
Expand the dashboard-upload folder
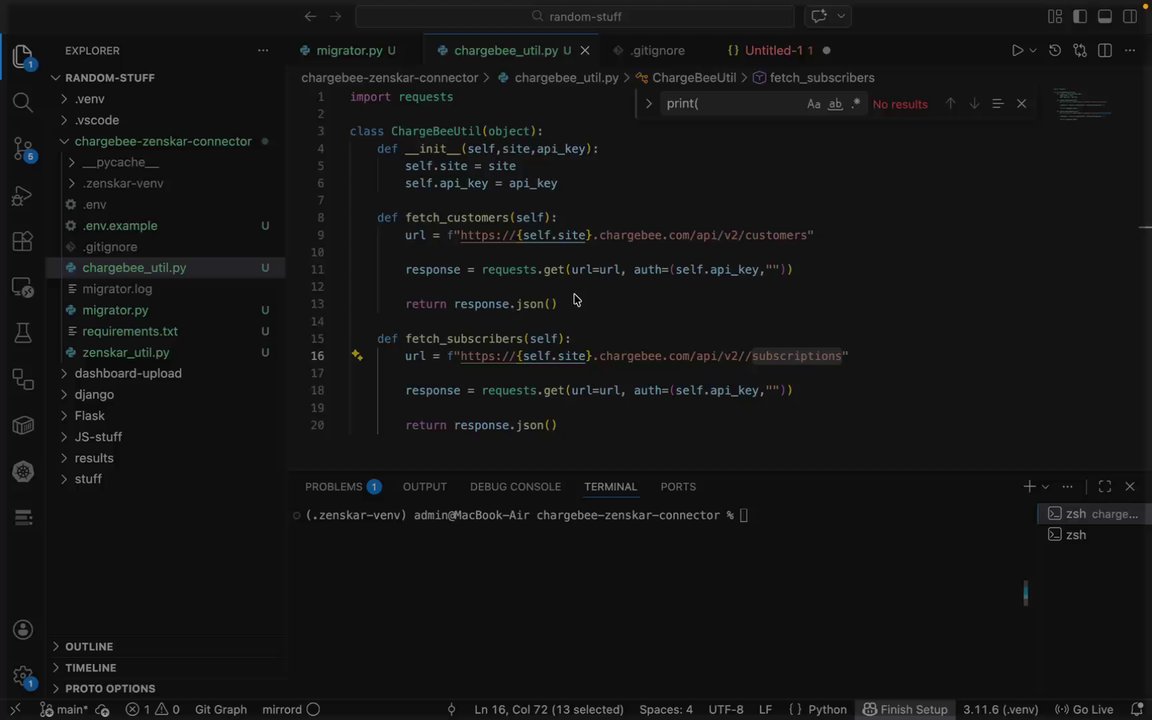click(128, 373)
